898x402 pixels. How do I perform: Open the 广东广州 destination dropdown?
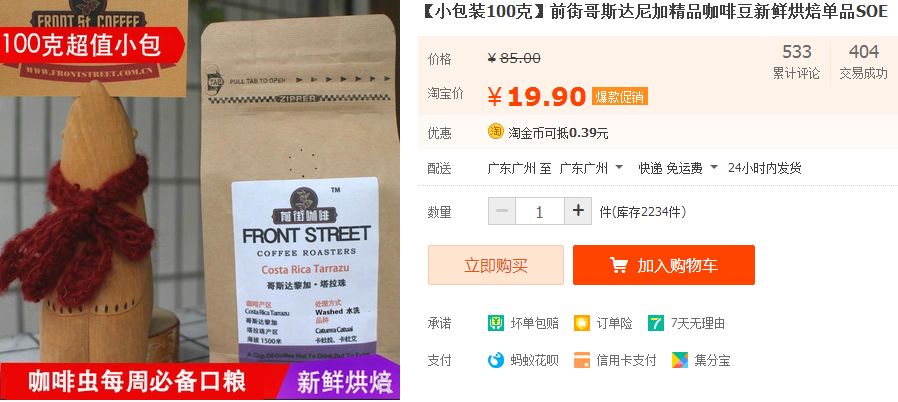pos(591,168)
